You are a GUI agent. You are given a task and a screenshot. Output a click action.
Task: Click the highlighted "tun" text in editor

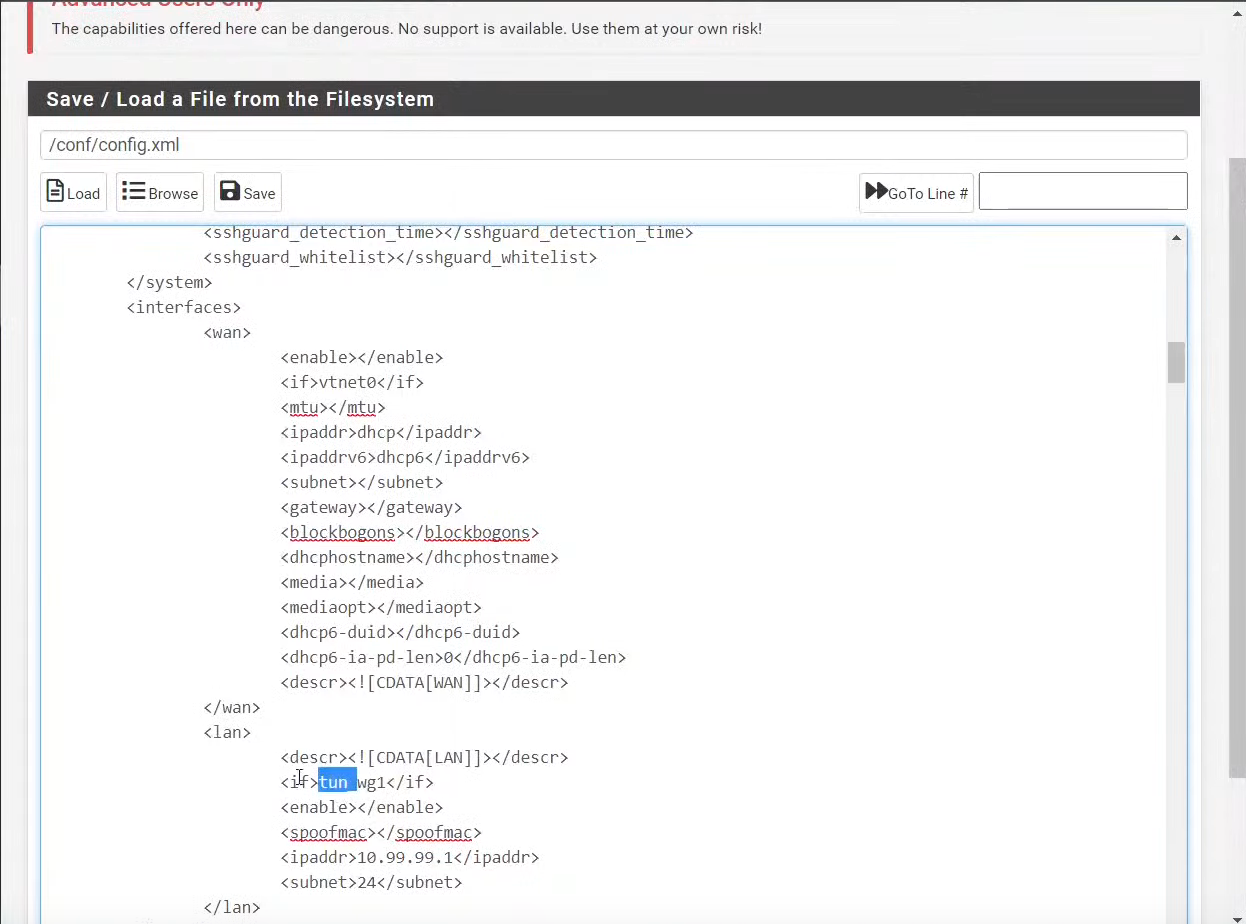tap(335, 782)
